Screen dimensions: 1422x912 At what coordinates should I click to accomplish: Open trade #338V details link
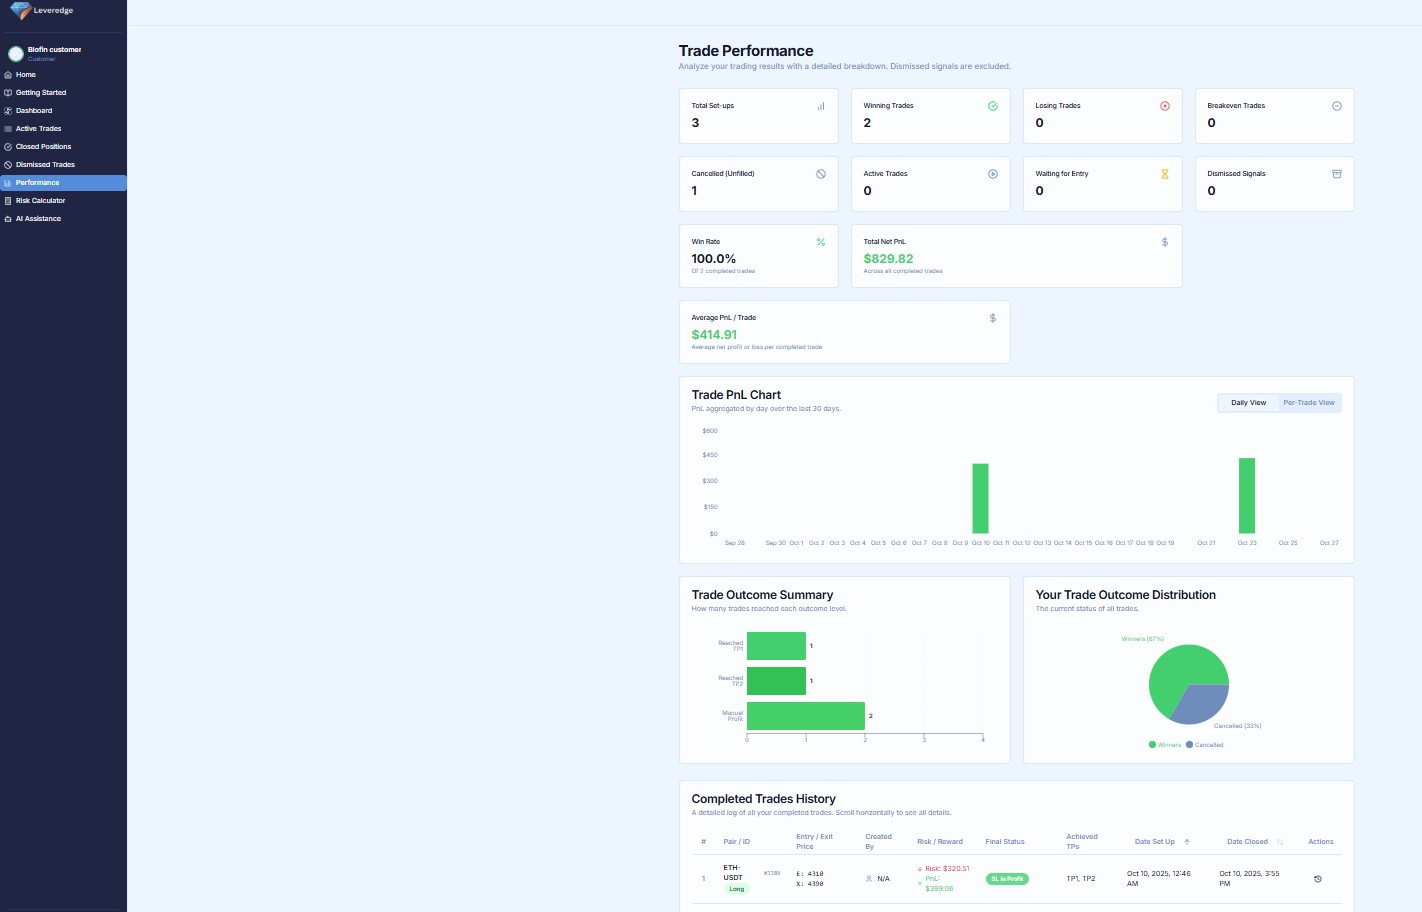pos(771,873)
